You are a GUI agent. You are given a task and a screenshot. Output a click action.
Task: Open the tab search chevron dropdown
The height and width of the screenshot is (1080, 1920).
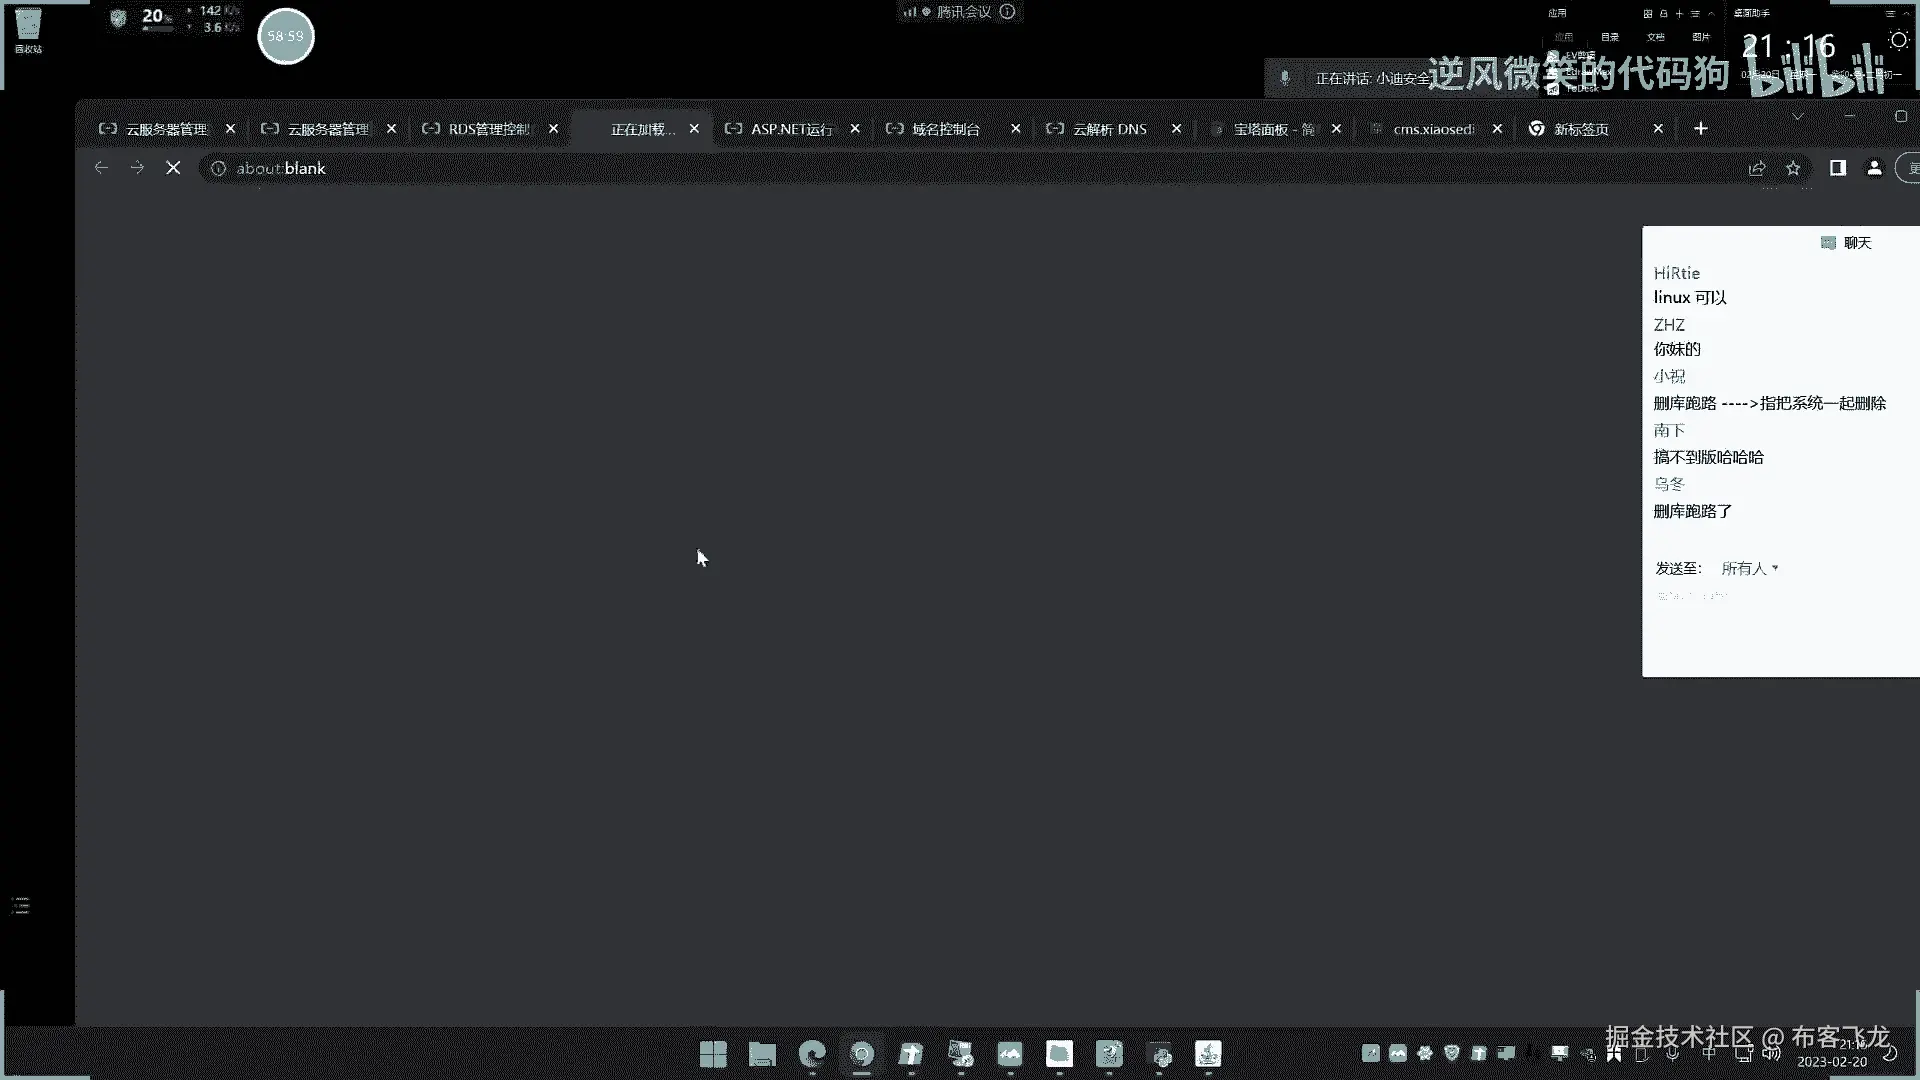pyautogui.click(x=1797, y=117)
